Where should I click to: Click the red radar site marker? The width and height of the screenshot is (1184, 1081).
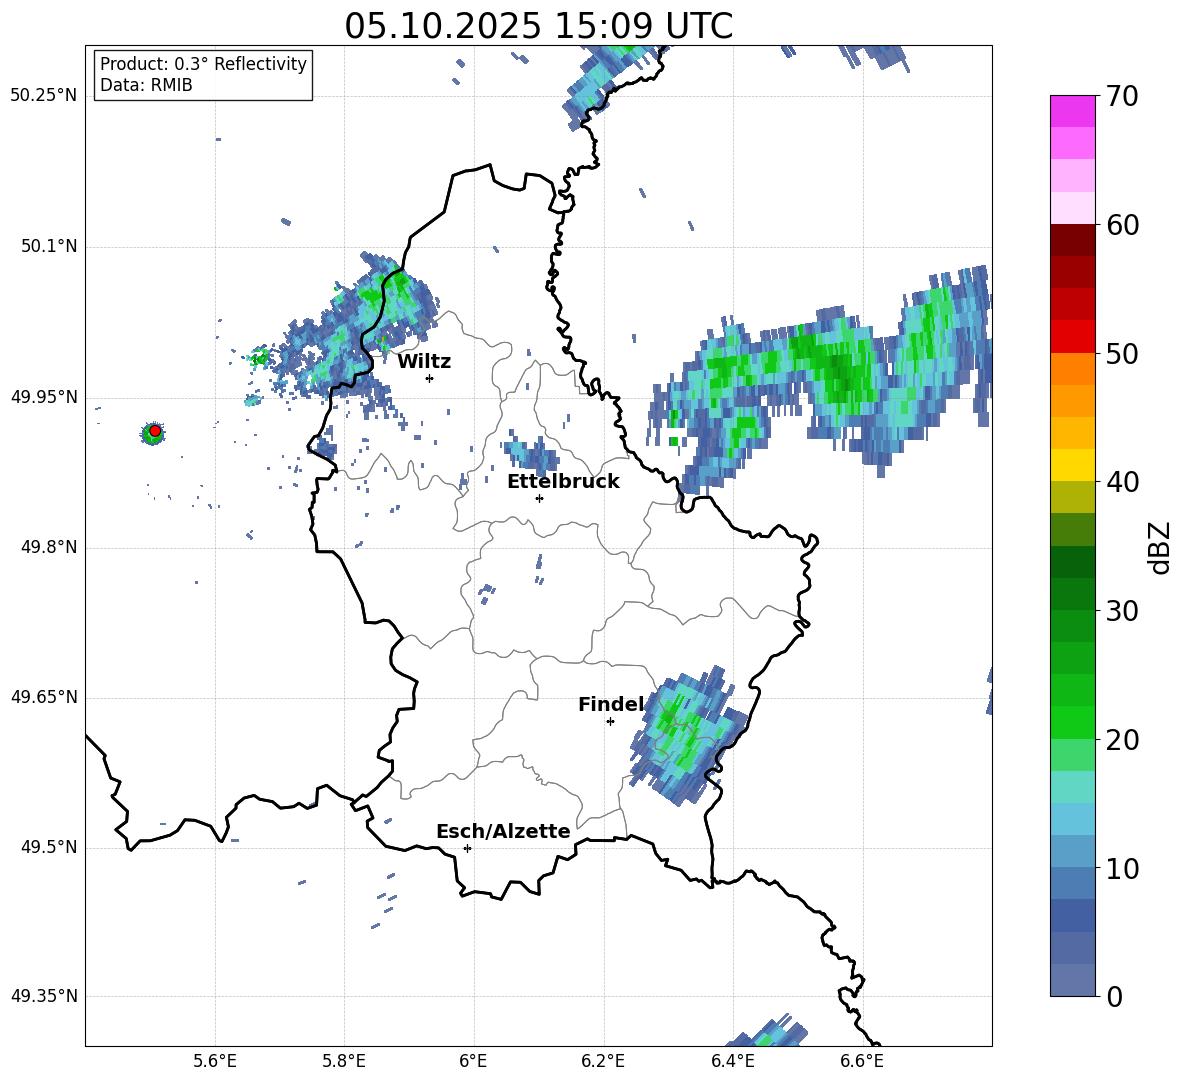pos(155,431)
